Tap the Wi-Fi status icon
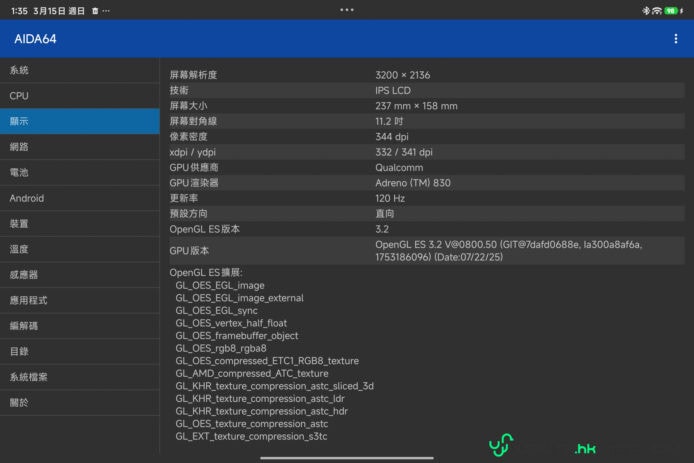 pyautogui.click(x=656, y=10)
